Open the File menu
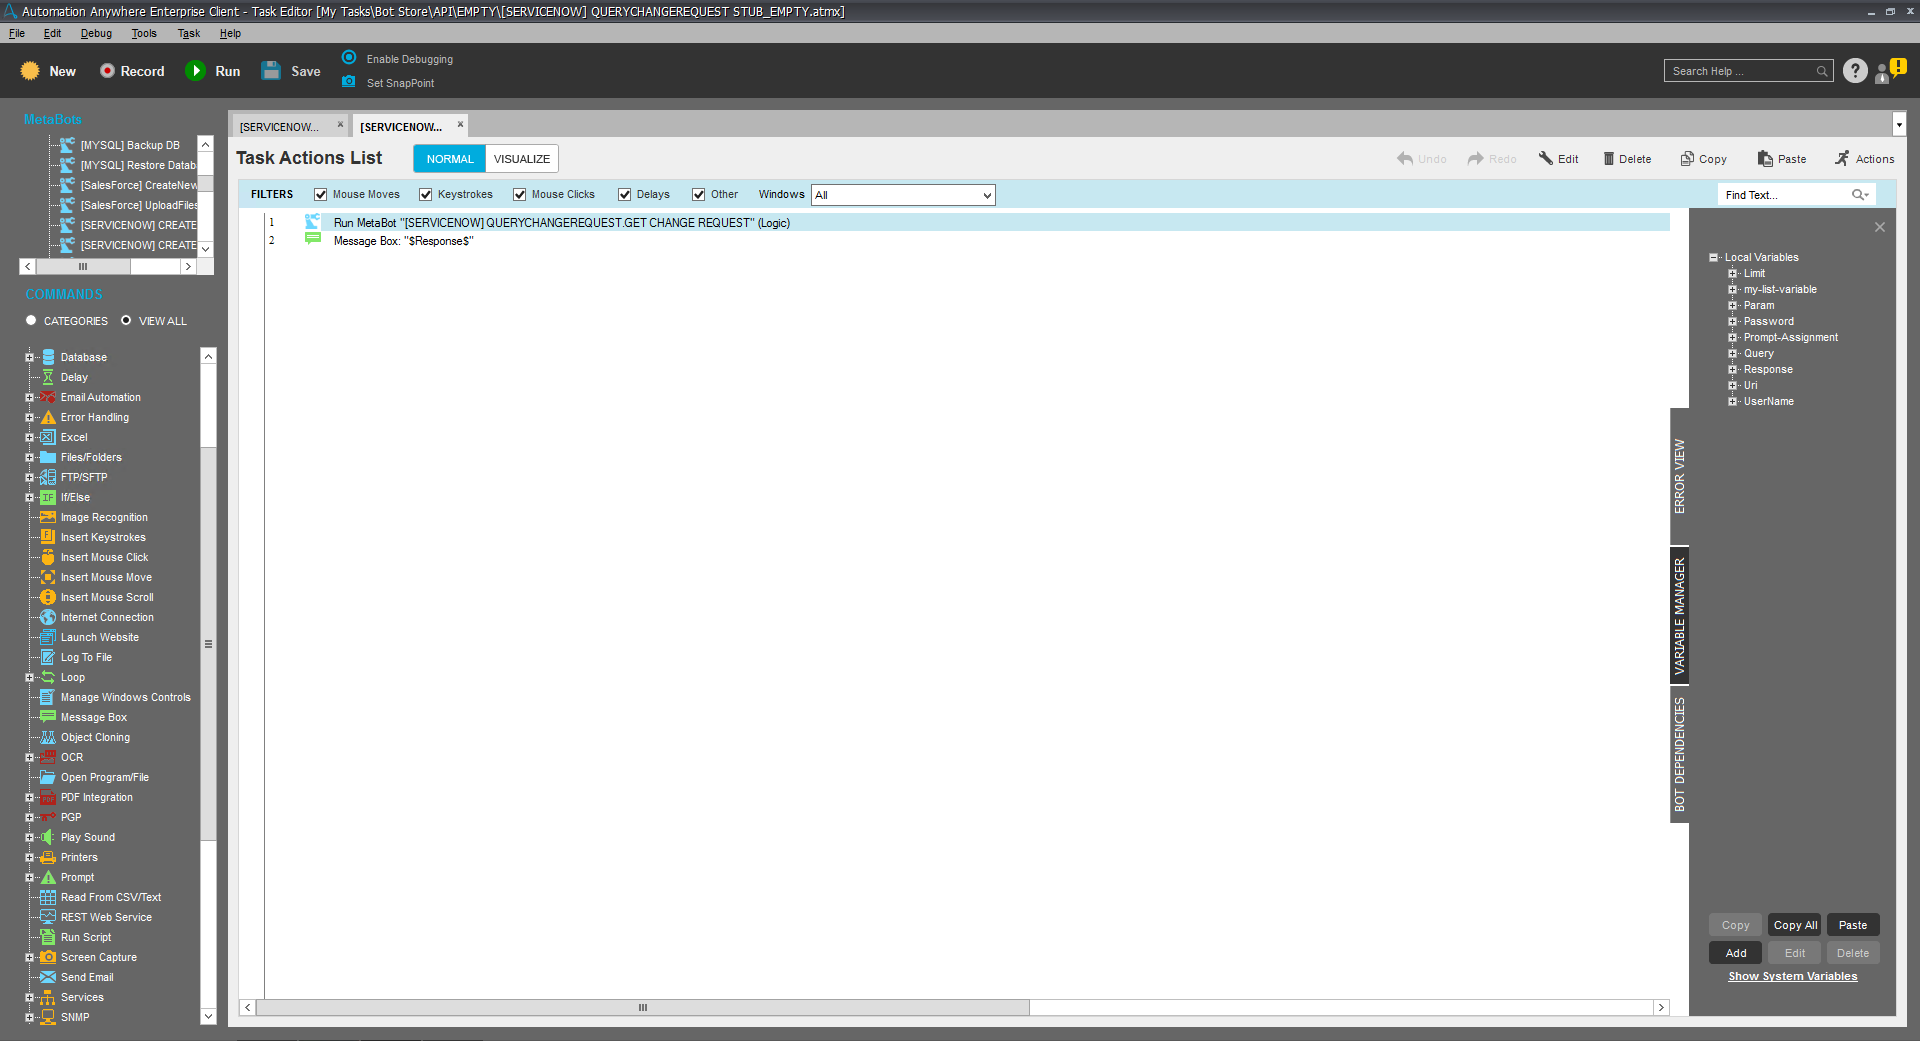The width and height of the screenshot is (1920, 1041). tap(17, 33)
